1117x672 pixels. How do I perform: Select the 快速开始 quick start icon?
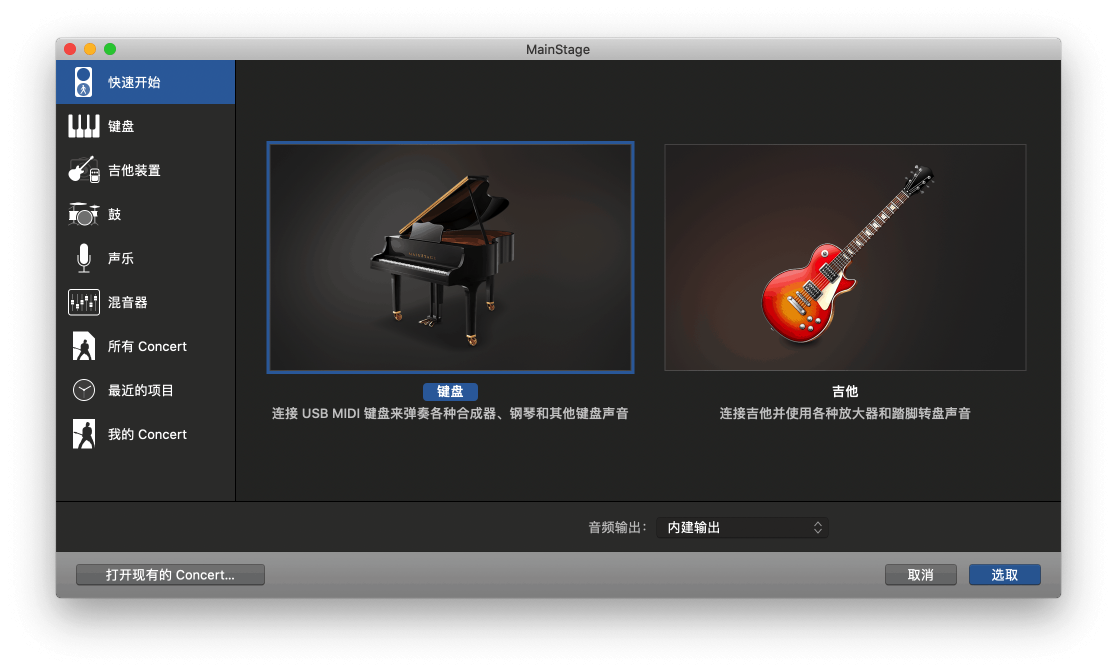(86, 81)
